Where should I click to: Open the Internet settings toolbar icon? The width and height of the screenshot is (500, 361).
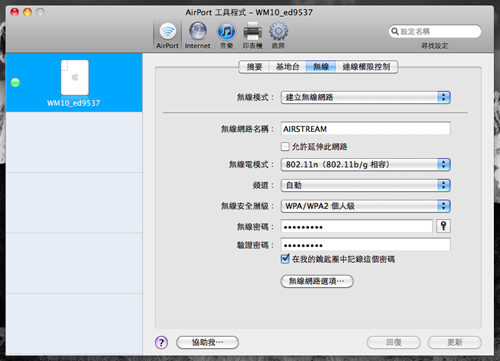(x=198, y=36)
